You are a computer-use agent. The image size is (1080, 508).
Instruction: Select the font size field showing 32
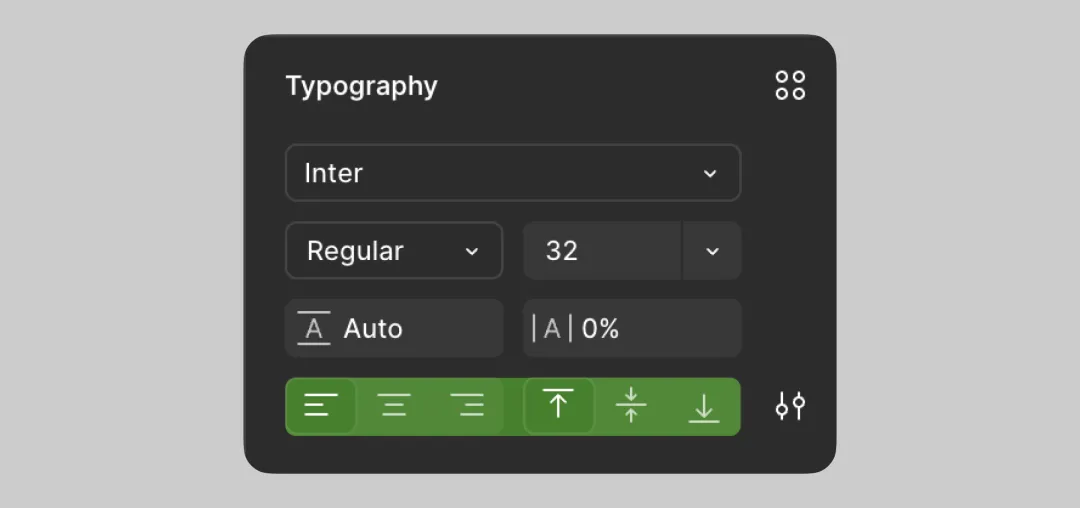pyautogui.click(x=602, y=251)
